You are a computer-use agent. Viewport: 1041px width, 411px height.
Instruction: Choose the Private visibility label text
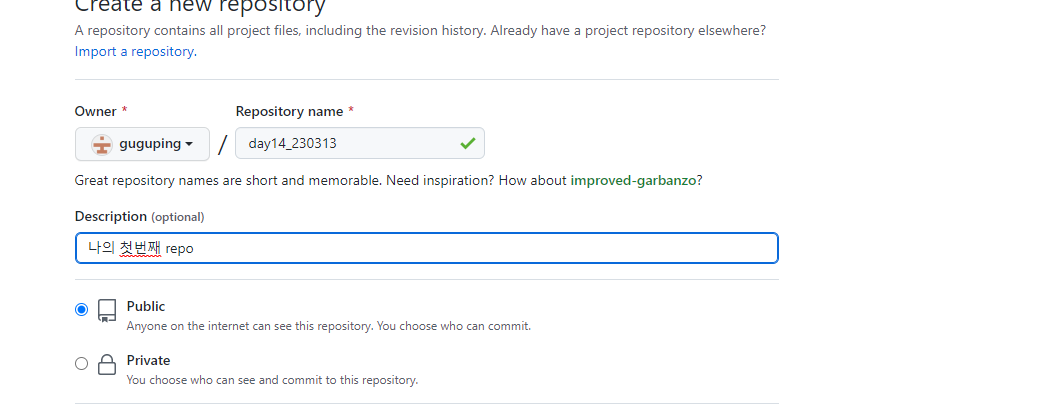tap(148, 360)
